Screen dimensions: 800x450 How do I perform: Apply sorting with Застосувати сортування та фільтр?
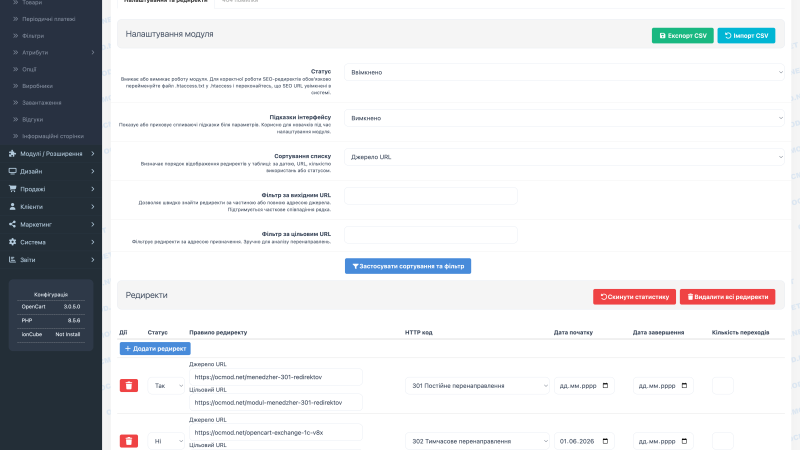tap(408, 266)
